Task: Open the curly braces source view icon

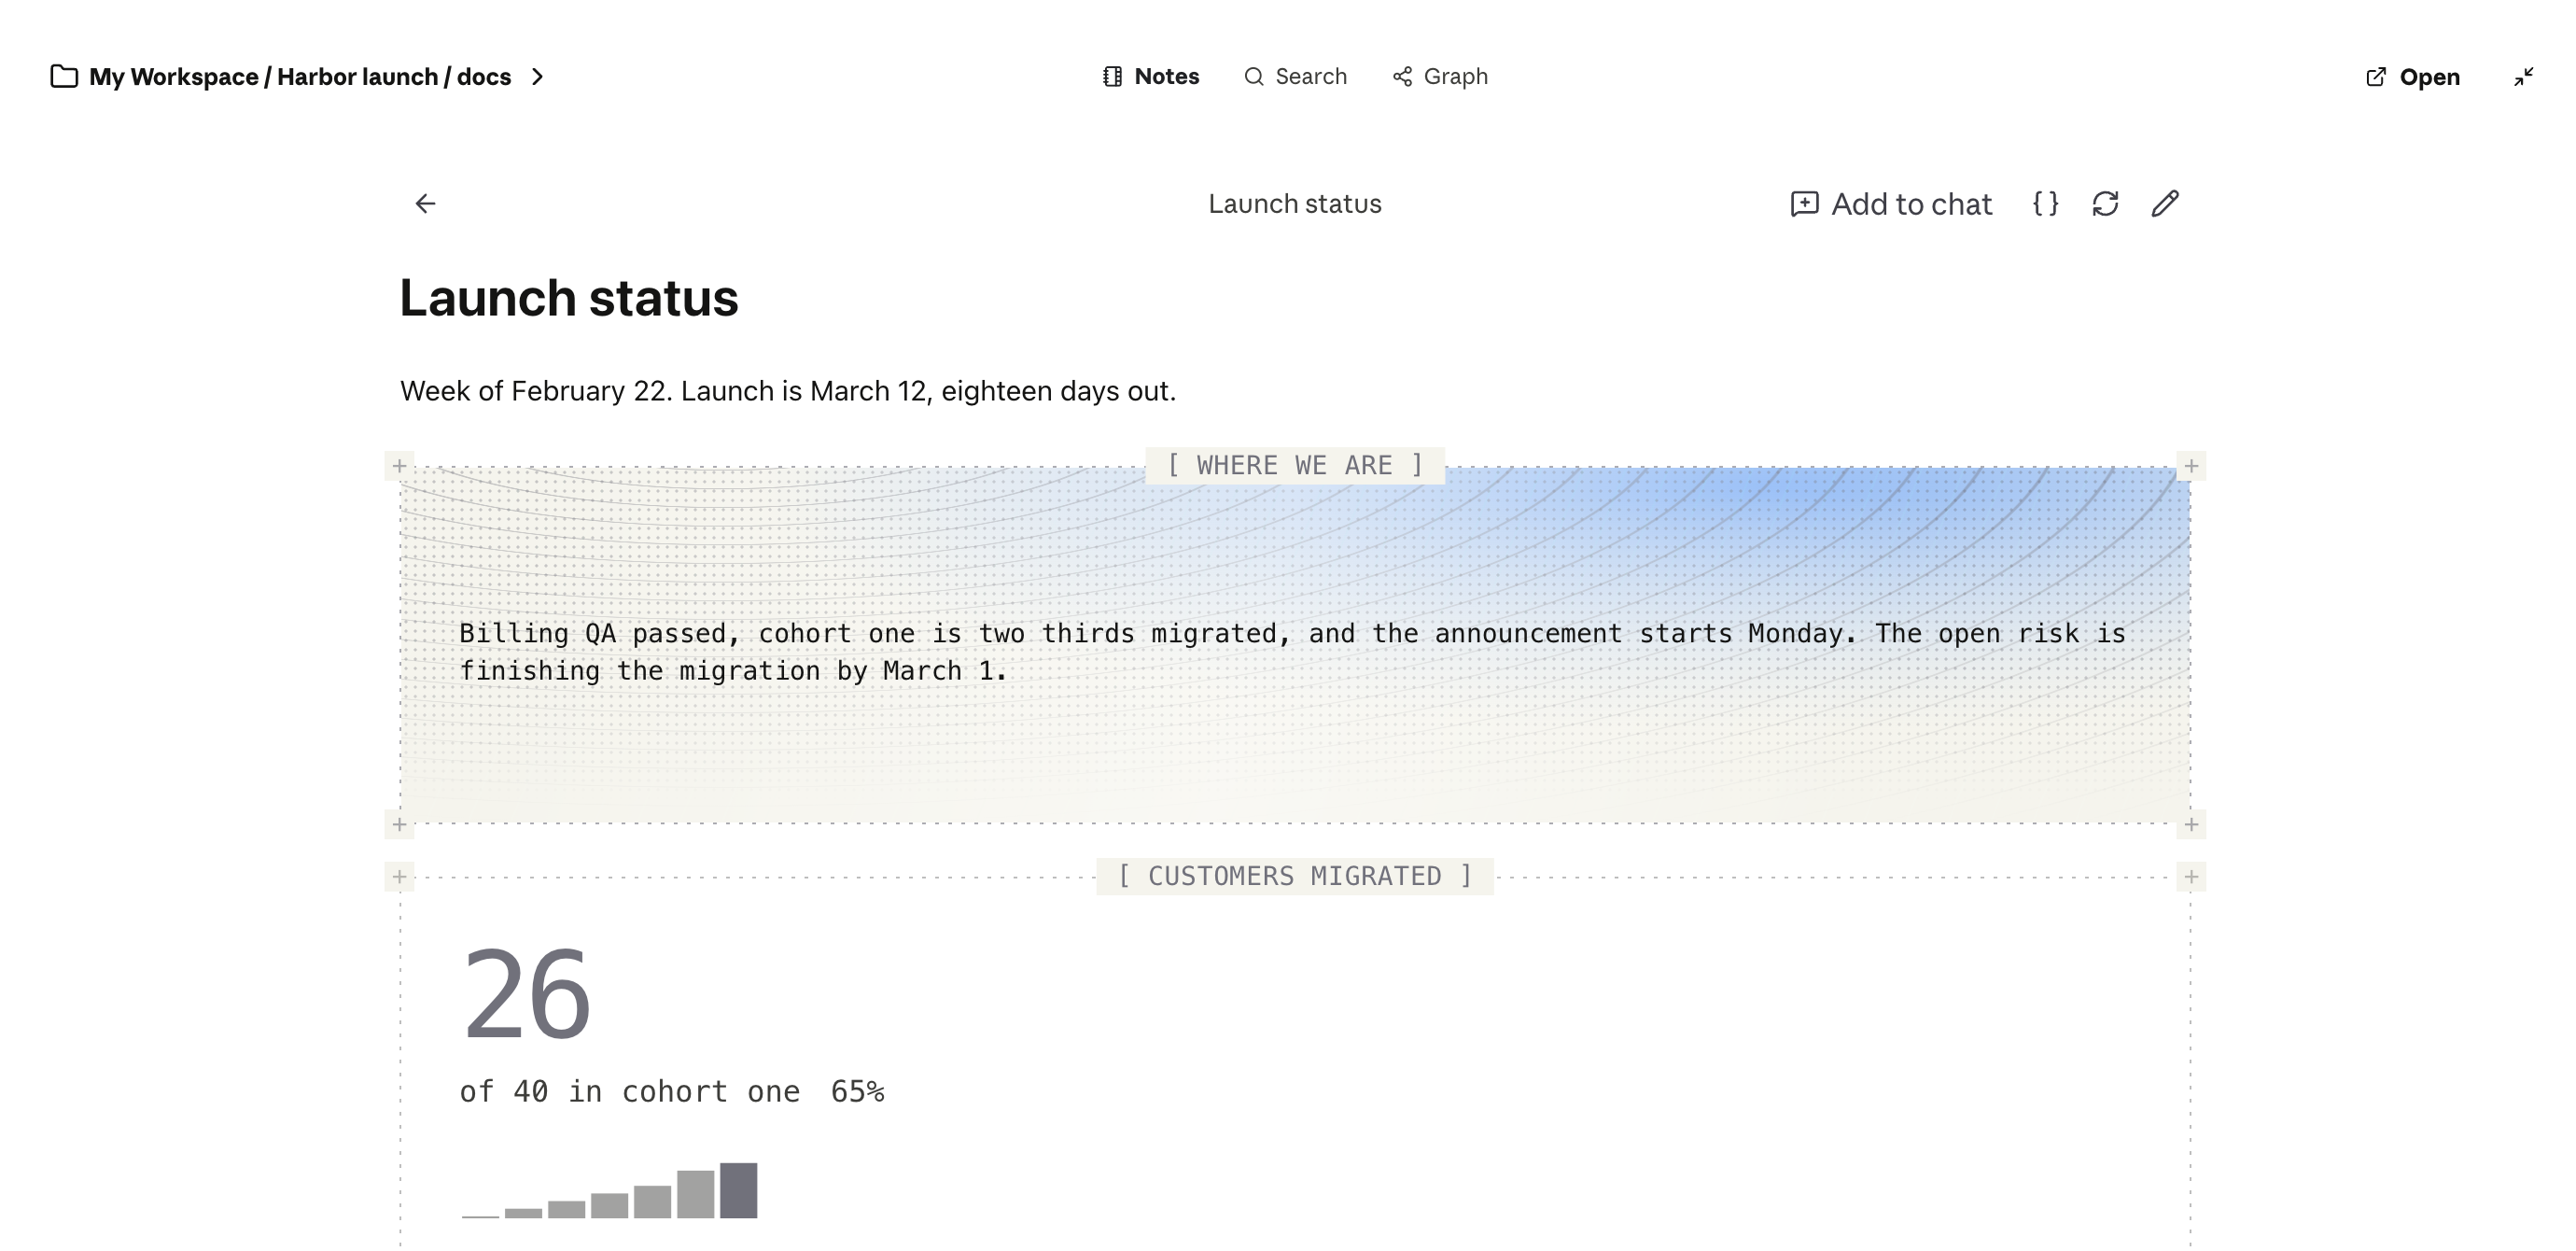Action: click(2045, 204)
